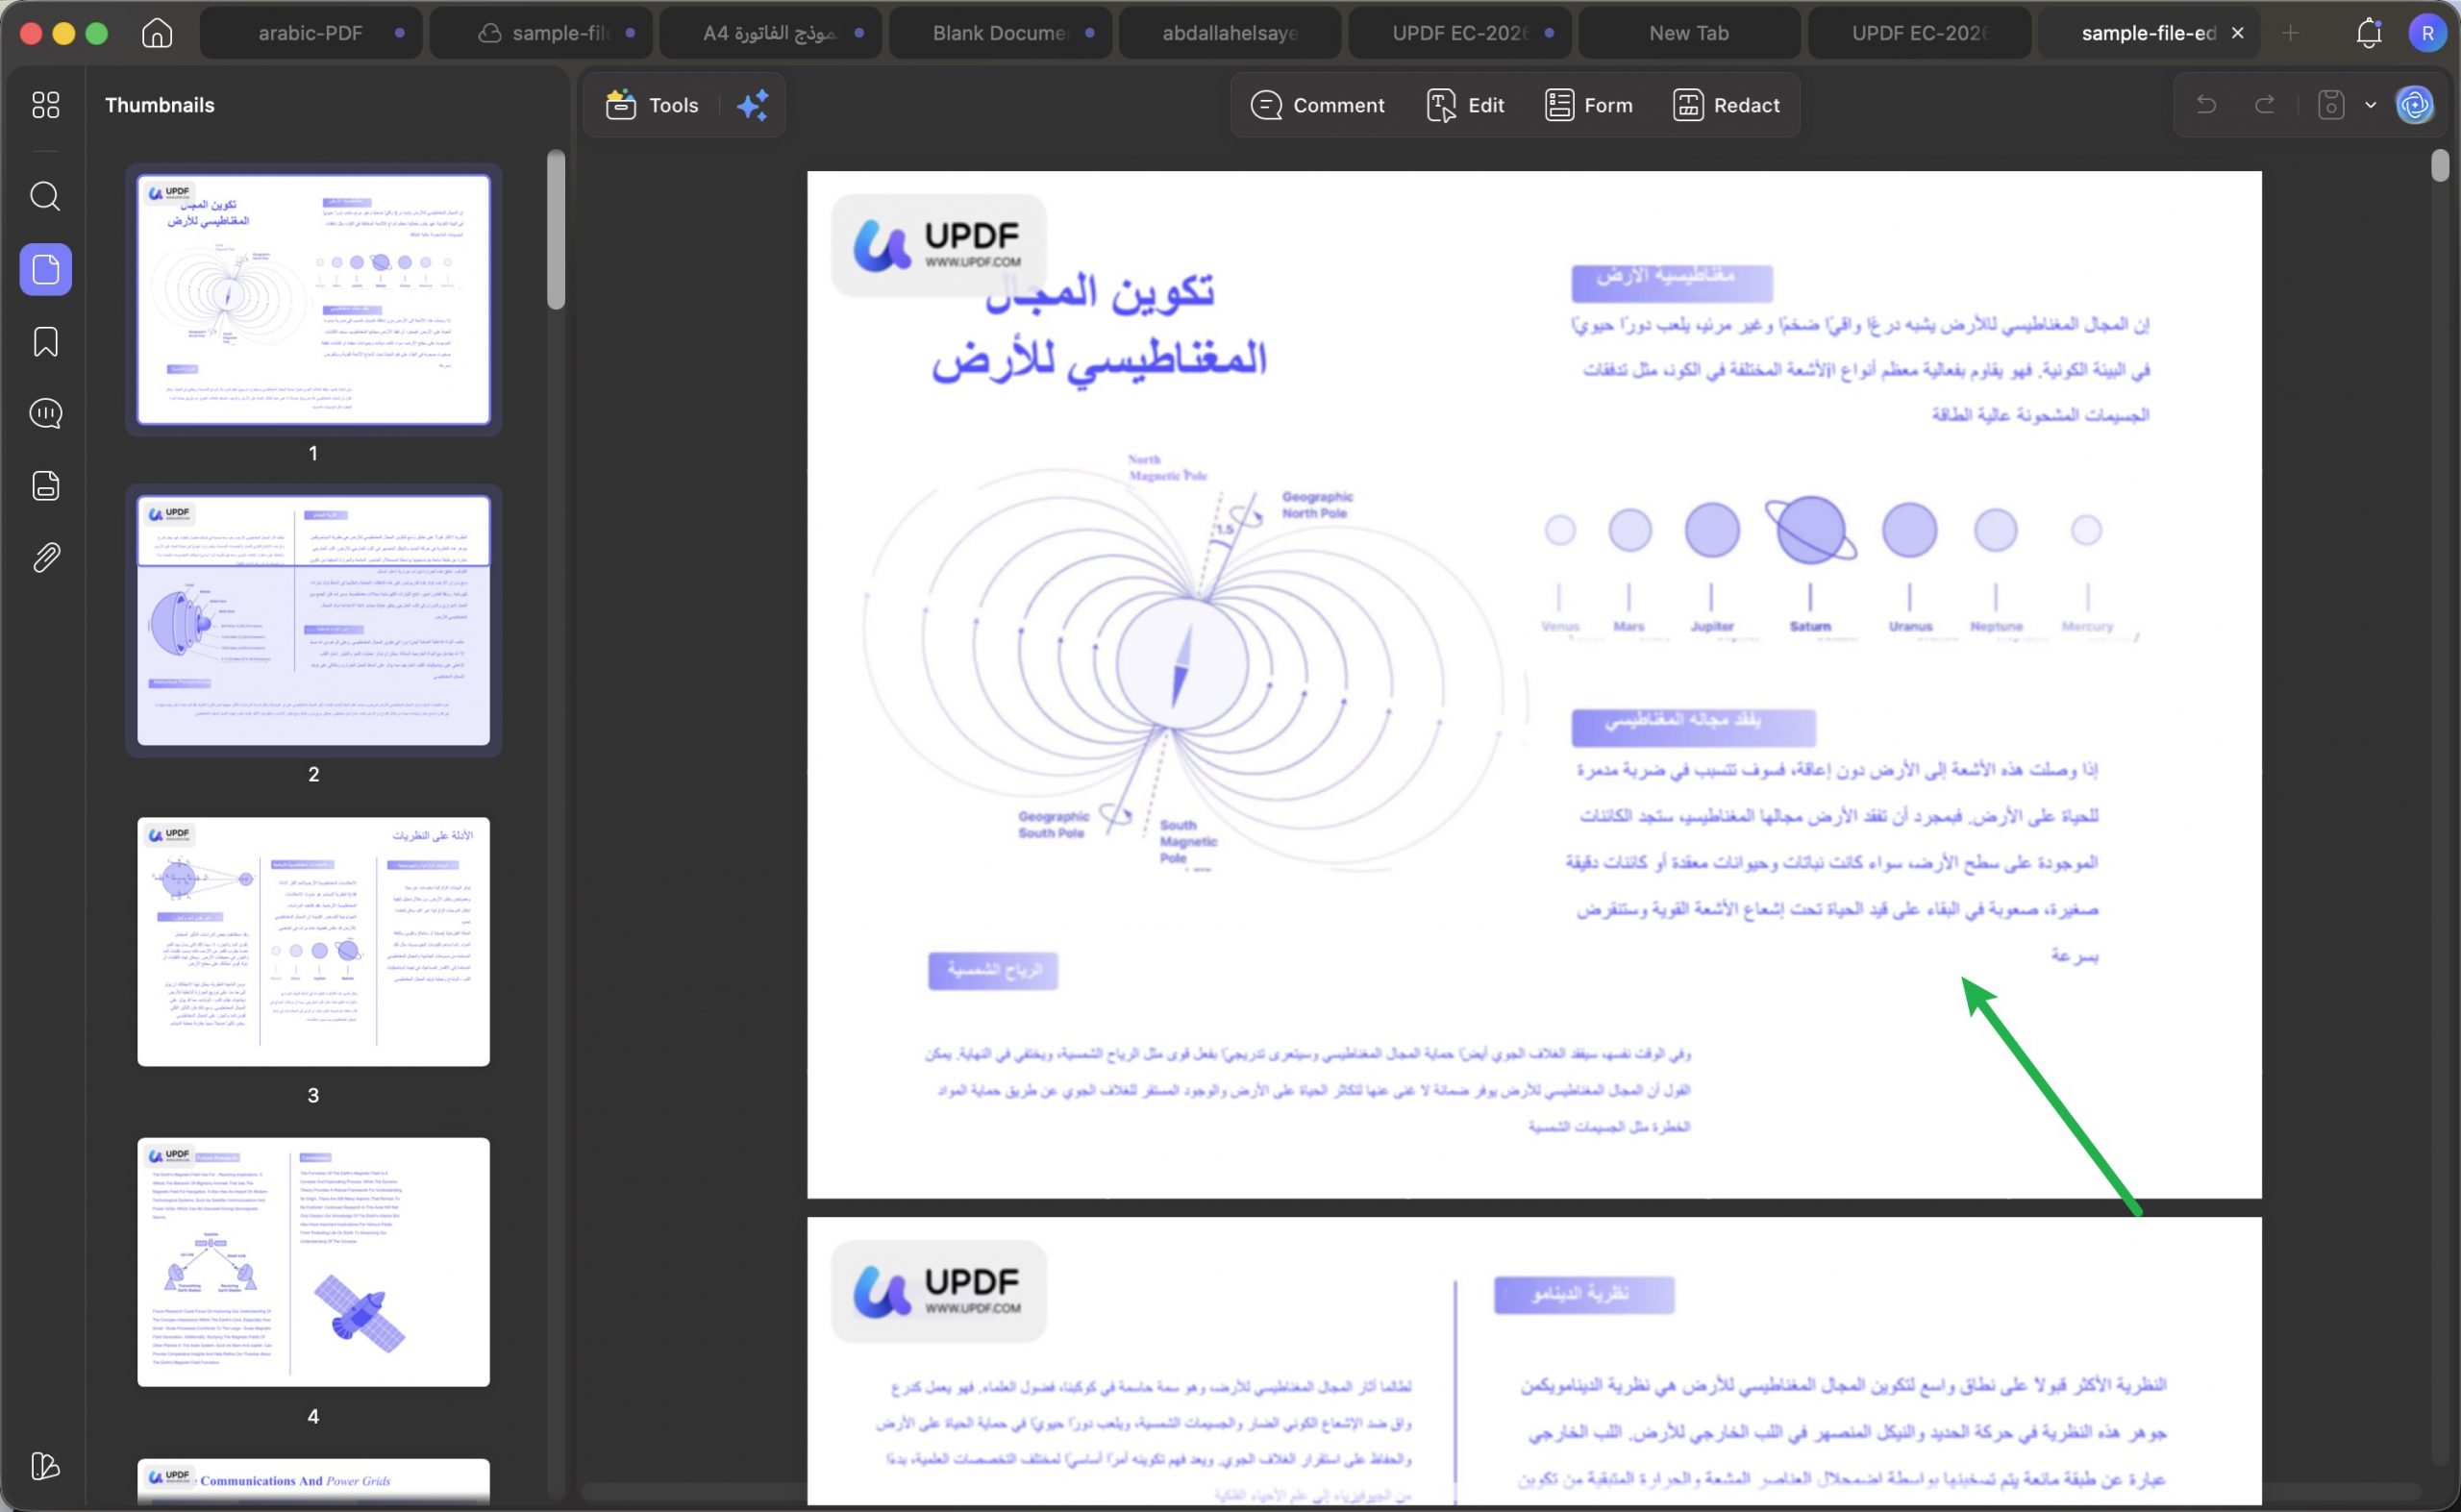Viewport: 2461px width, 1512px height.
Task: Open the thumbnails grid view icon
Action: tap(45, 105)
